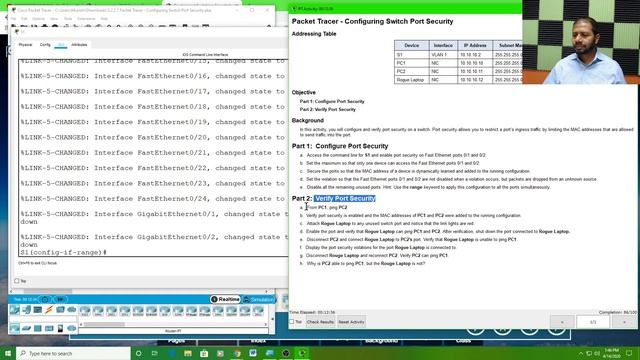Select the End Devices category icon

tap(26, 310)
